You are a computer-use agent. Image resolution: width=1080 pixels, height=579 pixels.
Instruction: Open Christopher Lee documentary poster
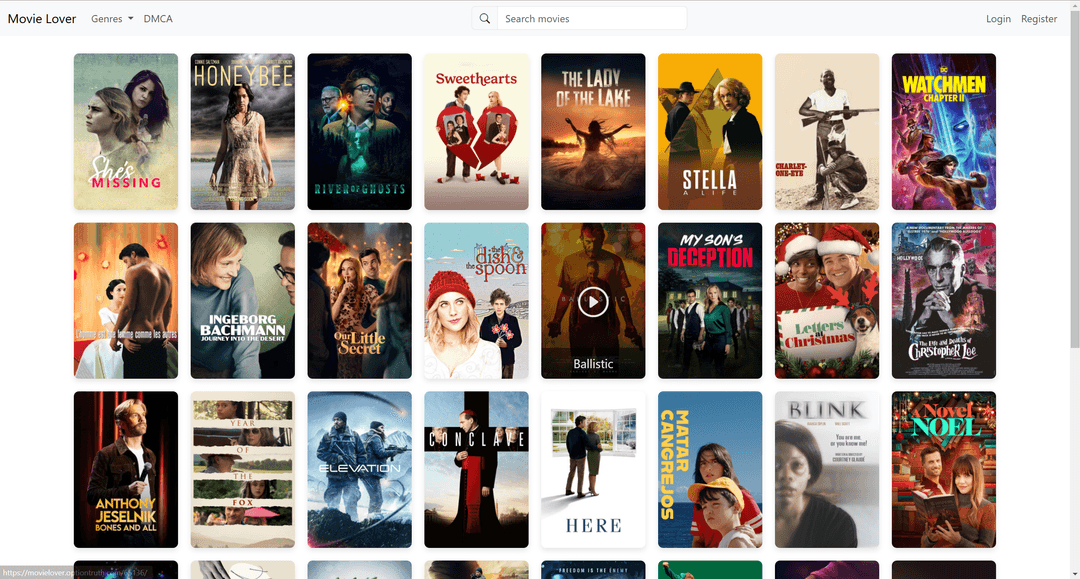(944, 301)
